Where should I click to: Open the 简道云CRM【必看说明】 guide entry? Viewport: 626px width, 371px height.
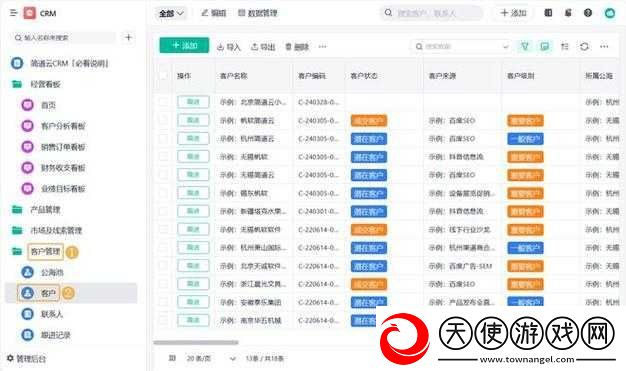click(x=60, y=63)
